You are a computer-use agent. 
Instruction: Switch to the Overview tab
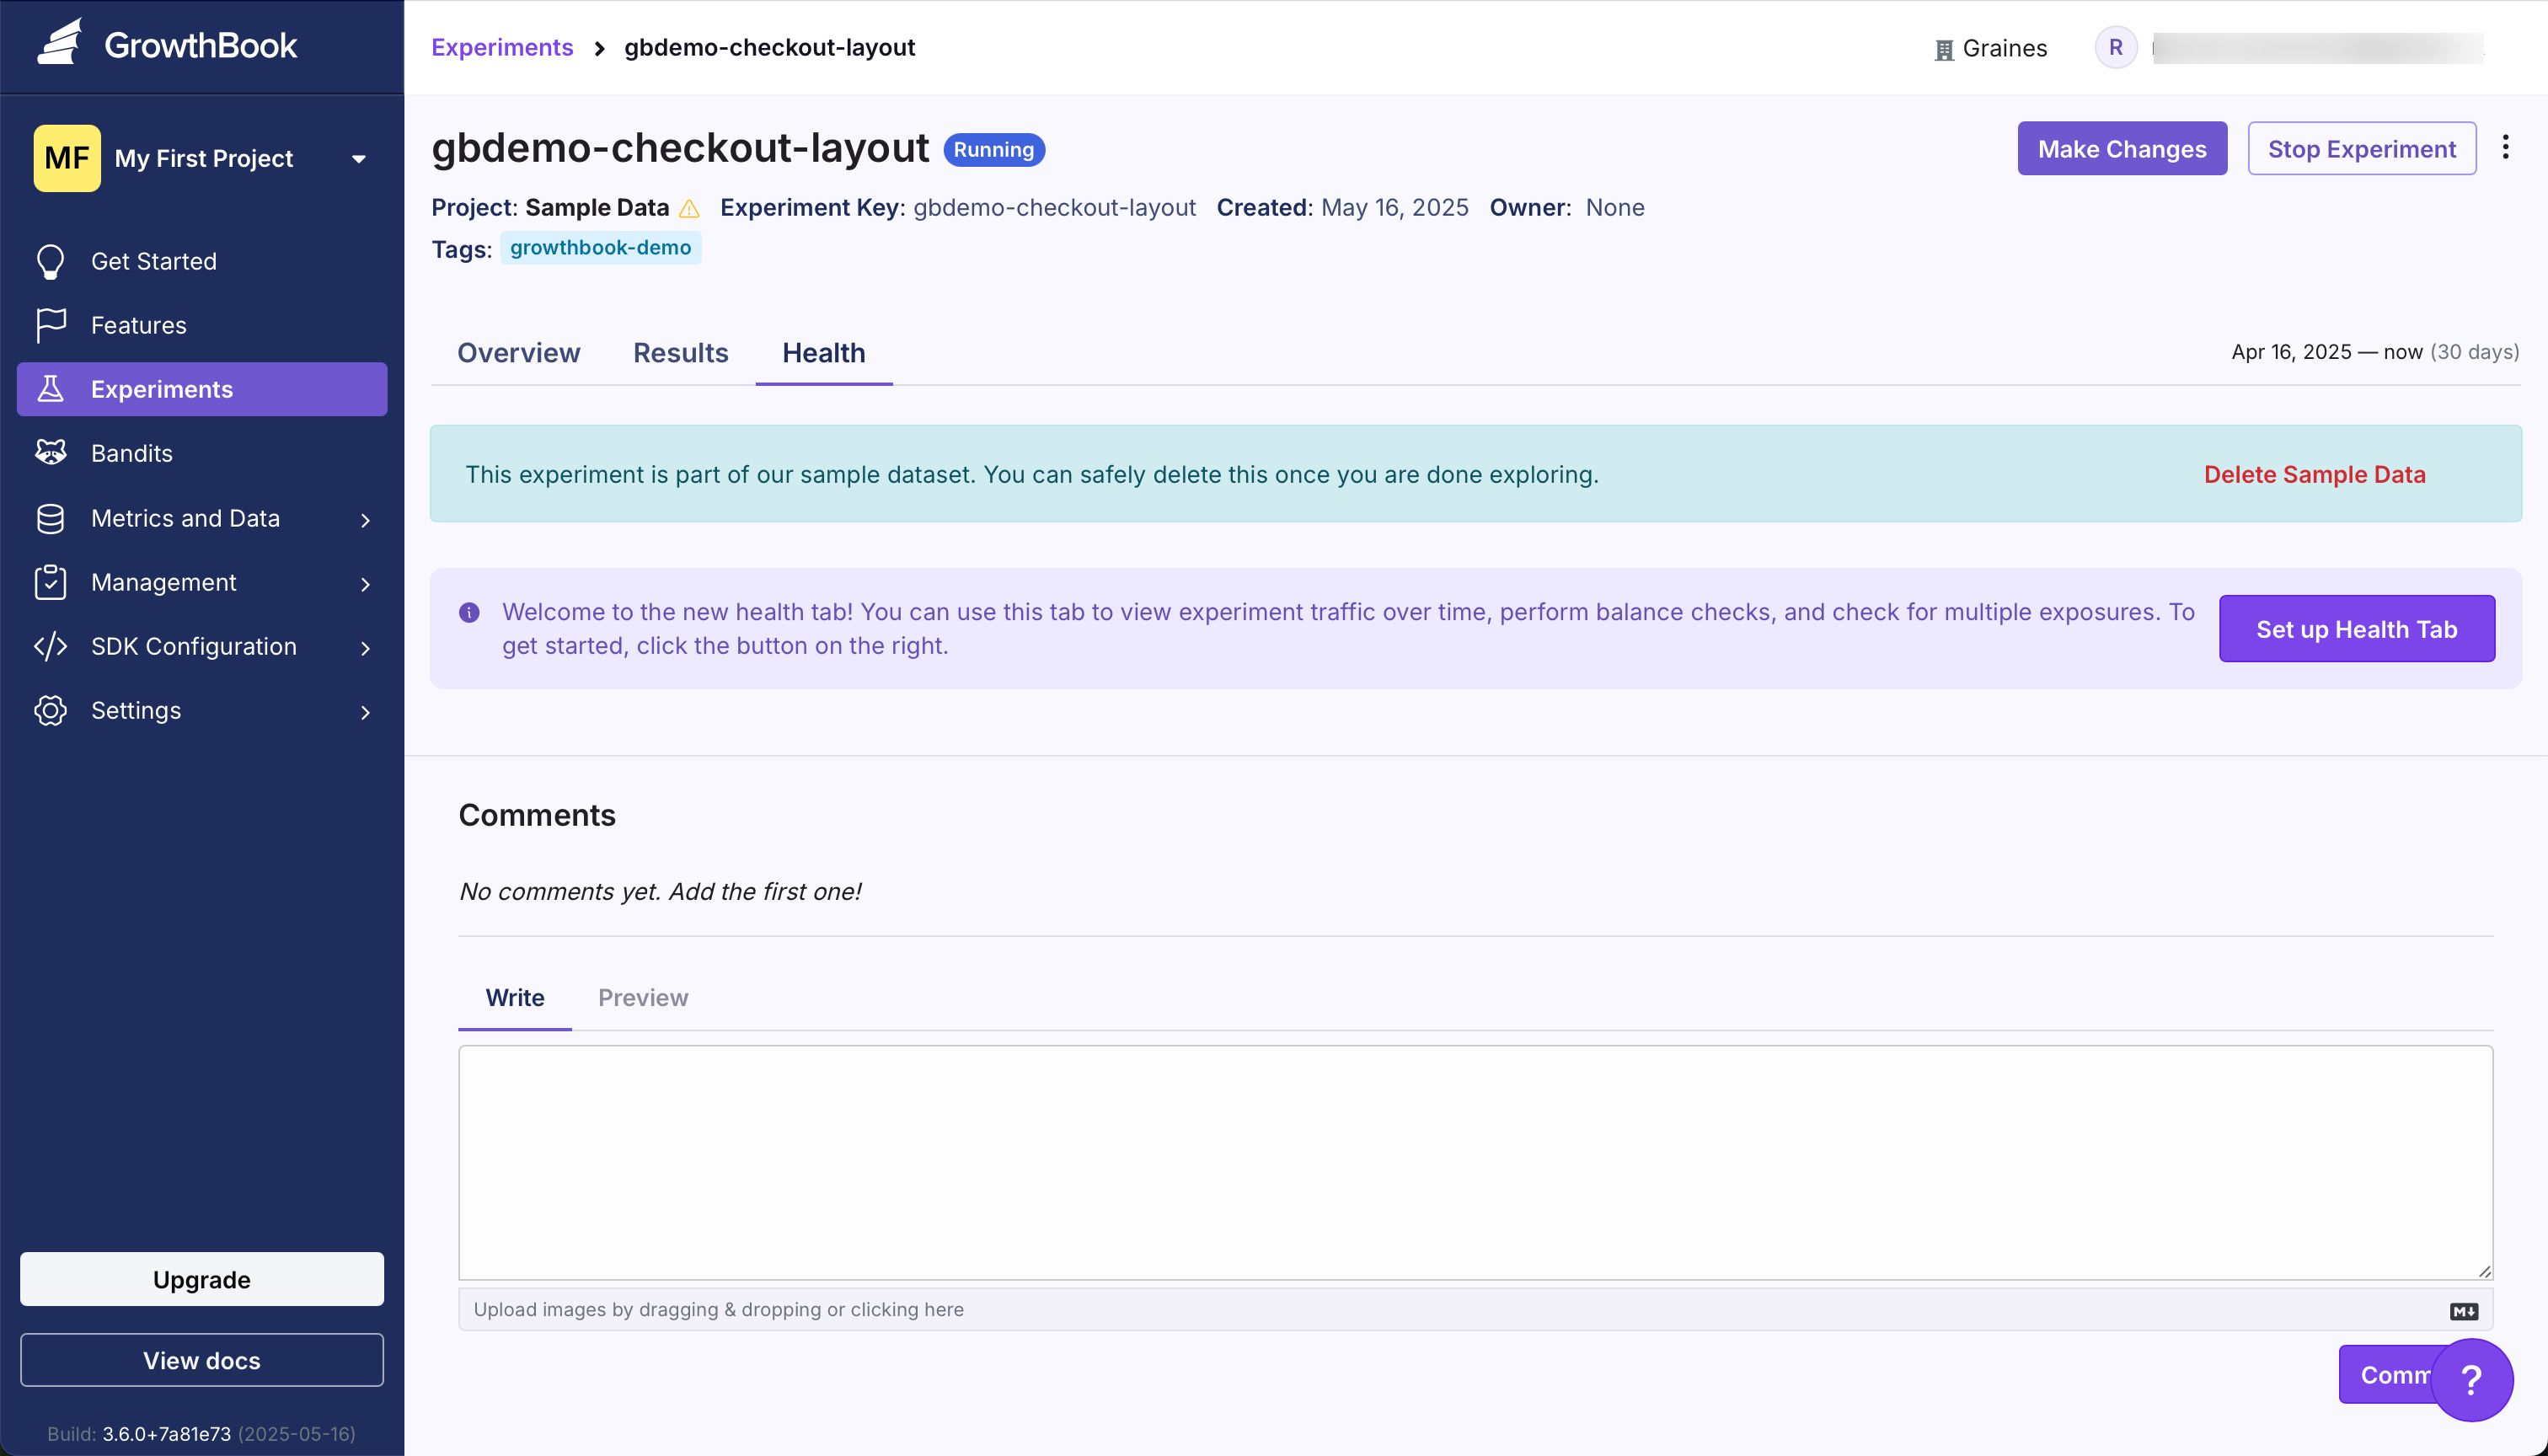click(518, 353)
